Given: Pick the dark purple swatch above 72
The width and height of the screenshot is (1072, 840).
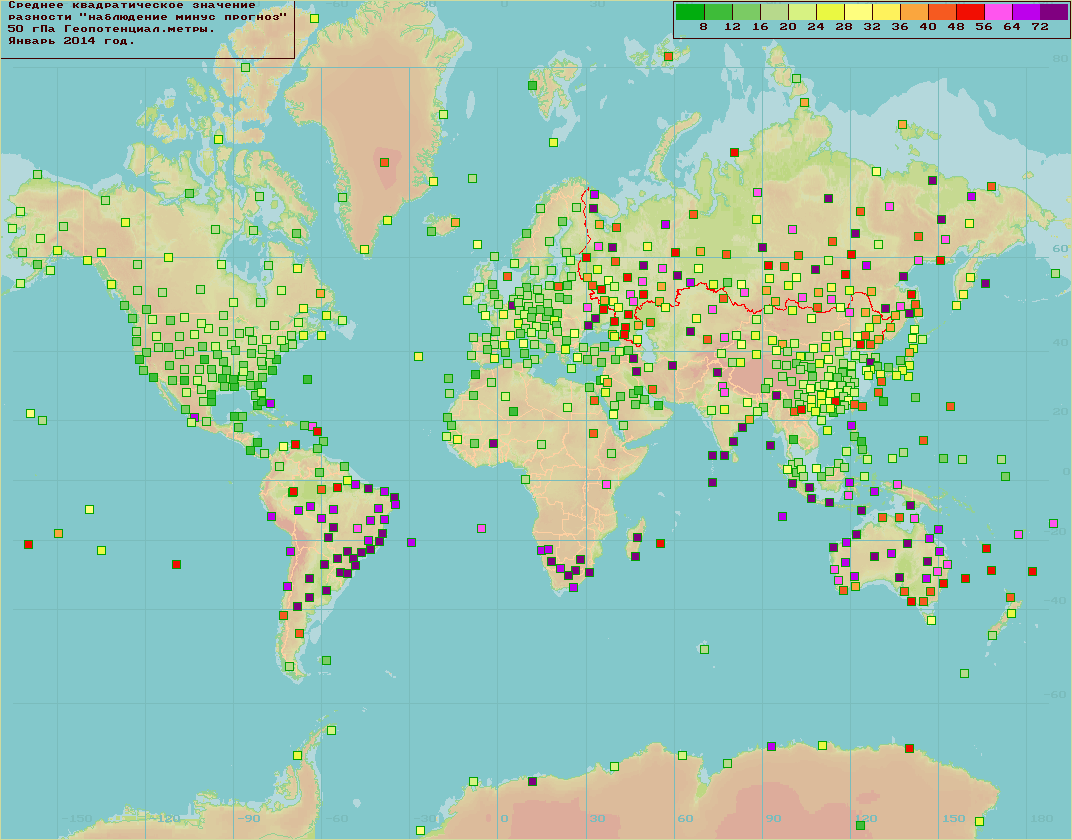Looking at the screenshot, I should 1054,11.
